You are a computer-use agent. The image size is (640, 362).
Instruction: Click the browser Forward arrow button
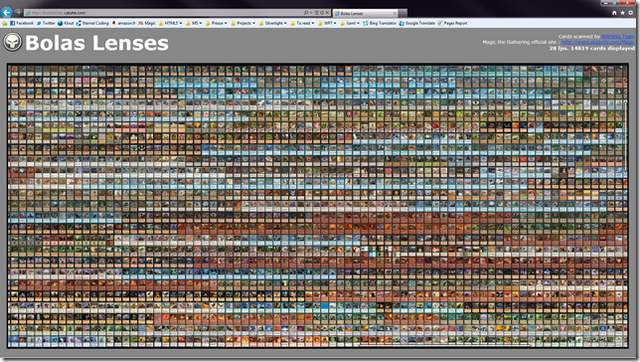coord(18,12)
